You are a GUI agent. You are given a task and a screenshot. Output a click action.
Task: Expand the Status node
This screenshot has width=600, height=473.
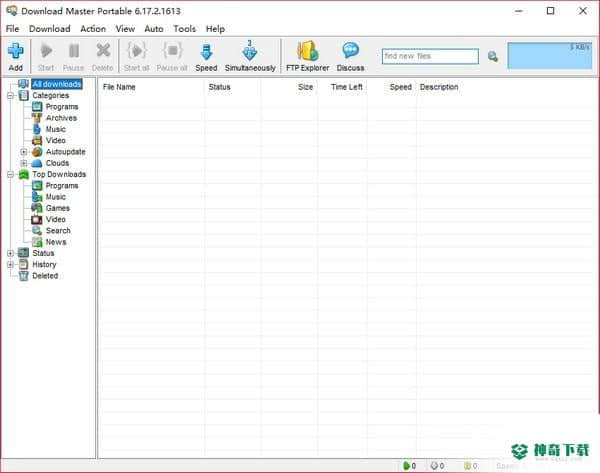click(11, 253)
